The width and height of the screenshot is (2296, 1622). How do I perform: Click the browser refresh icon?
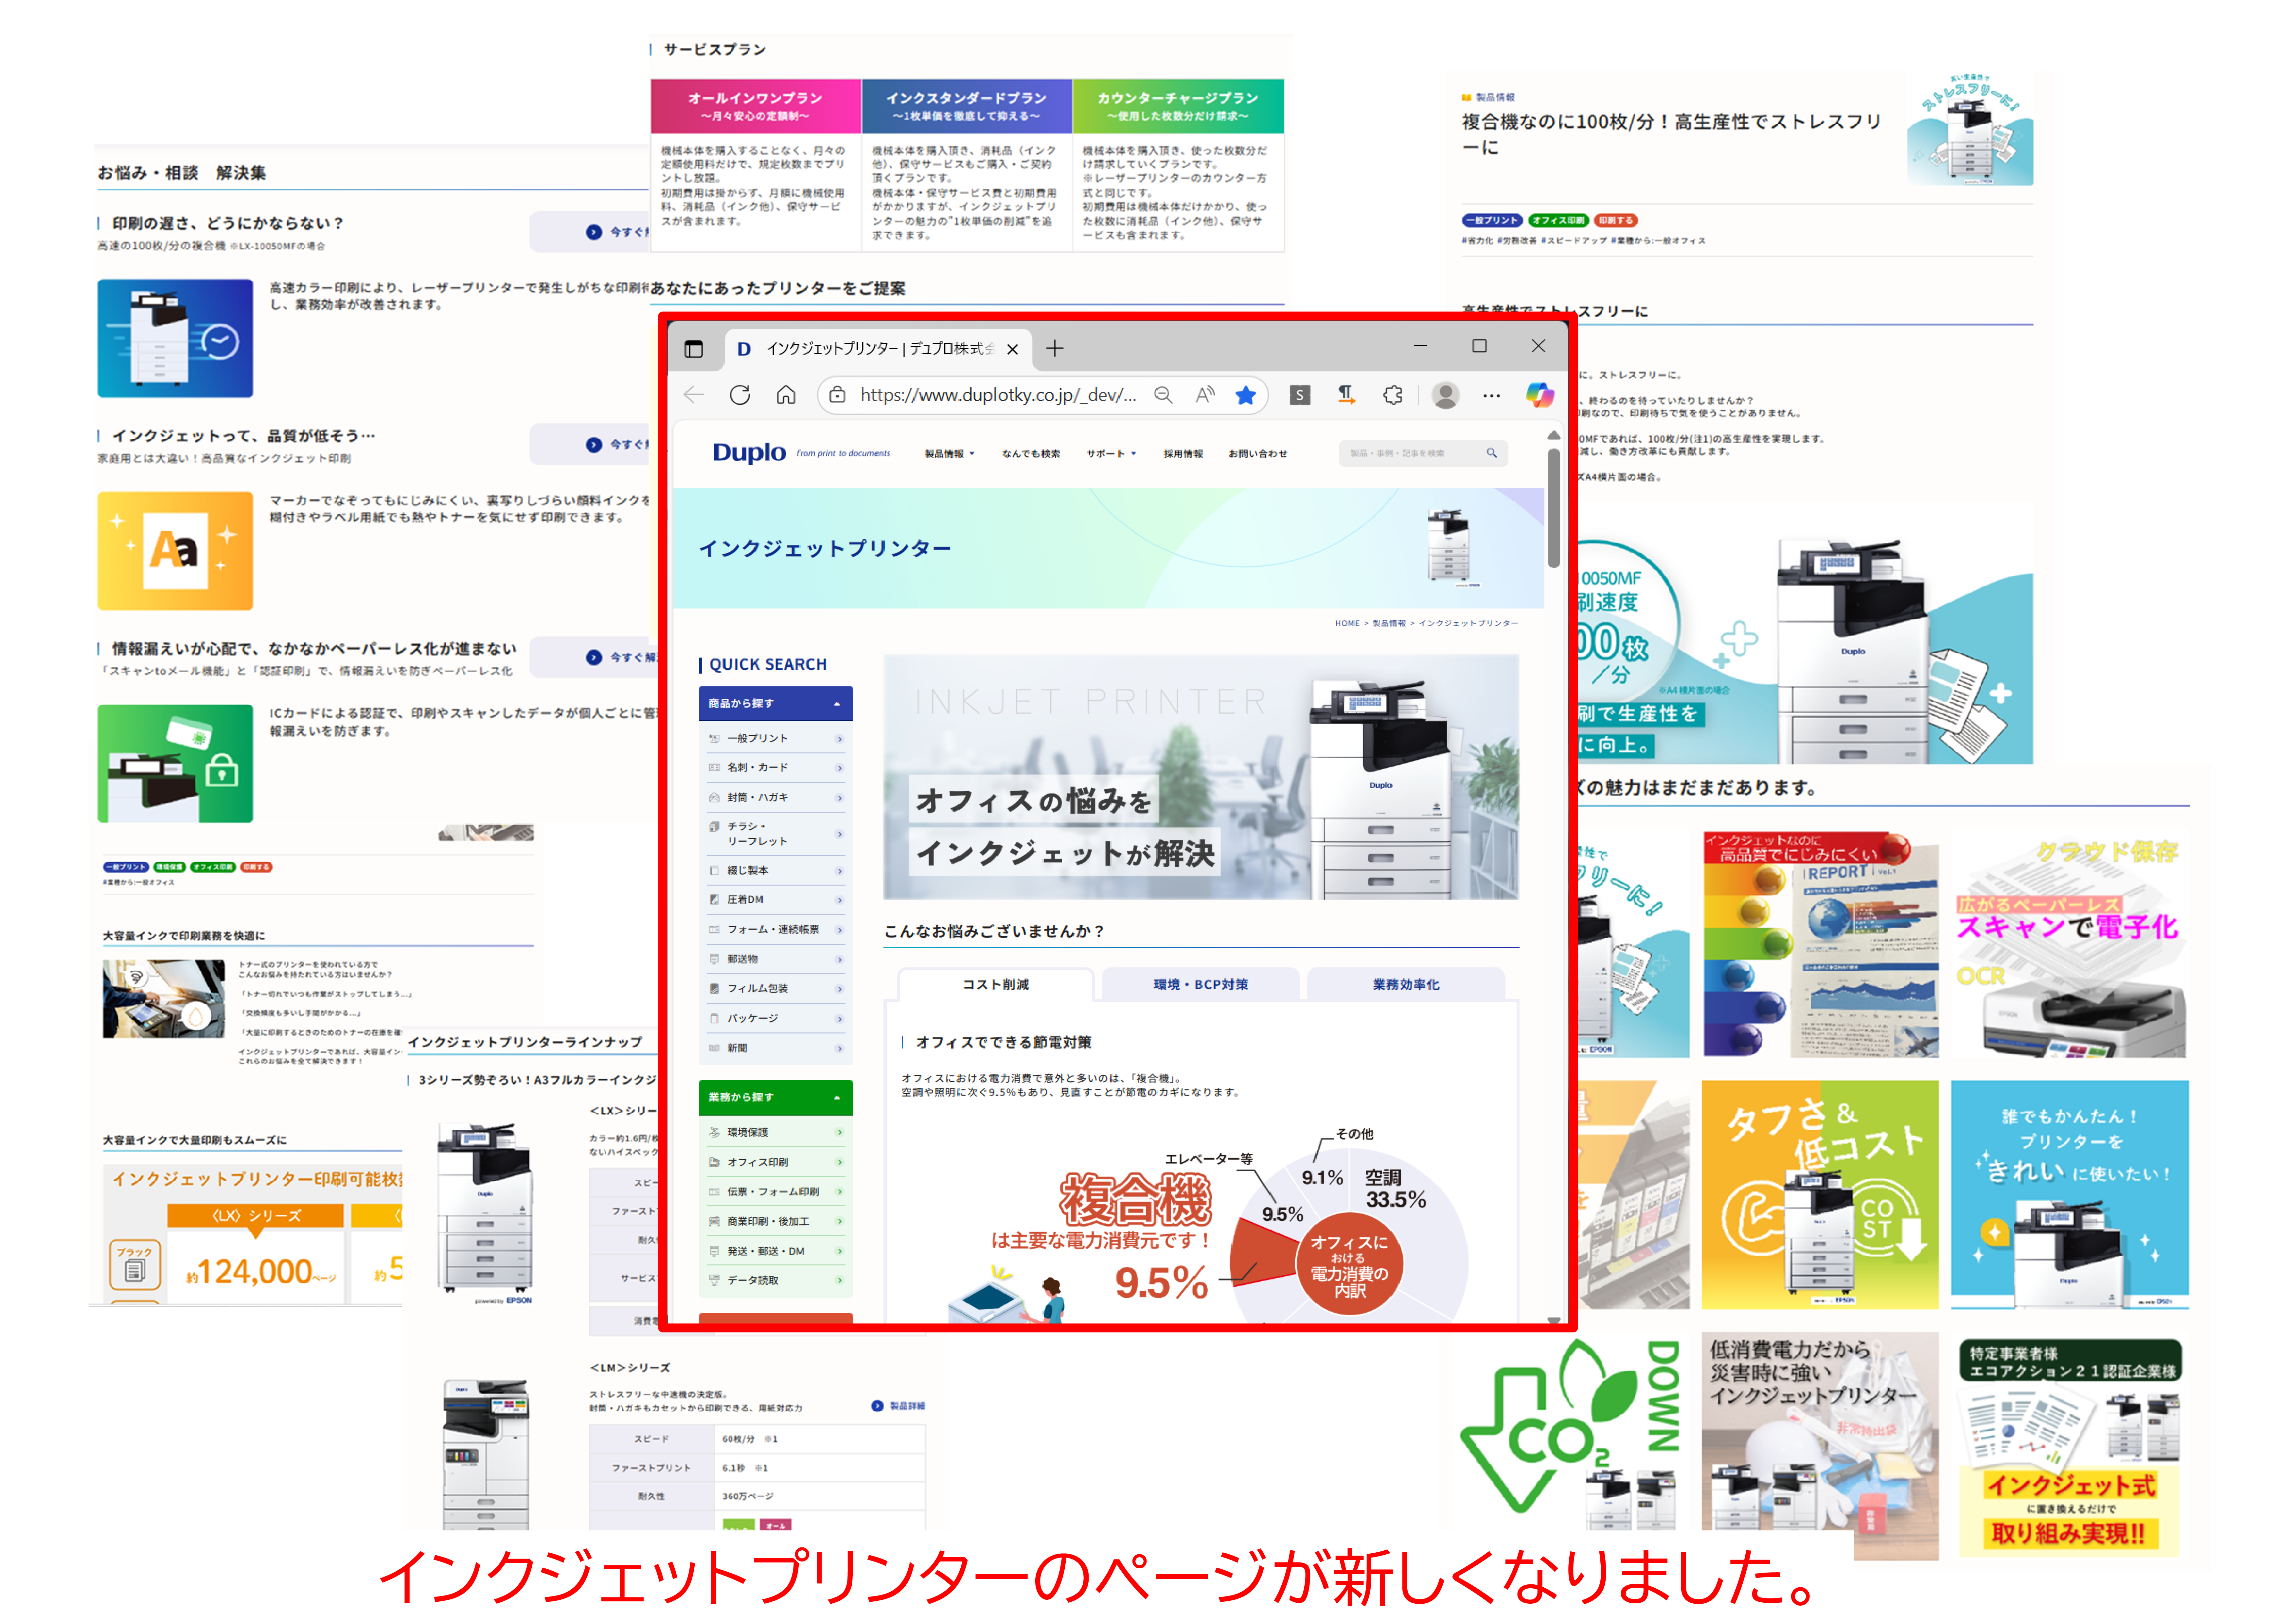click(740, 395)
